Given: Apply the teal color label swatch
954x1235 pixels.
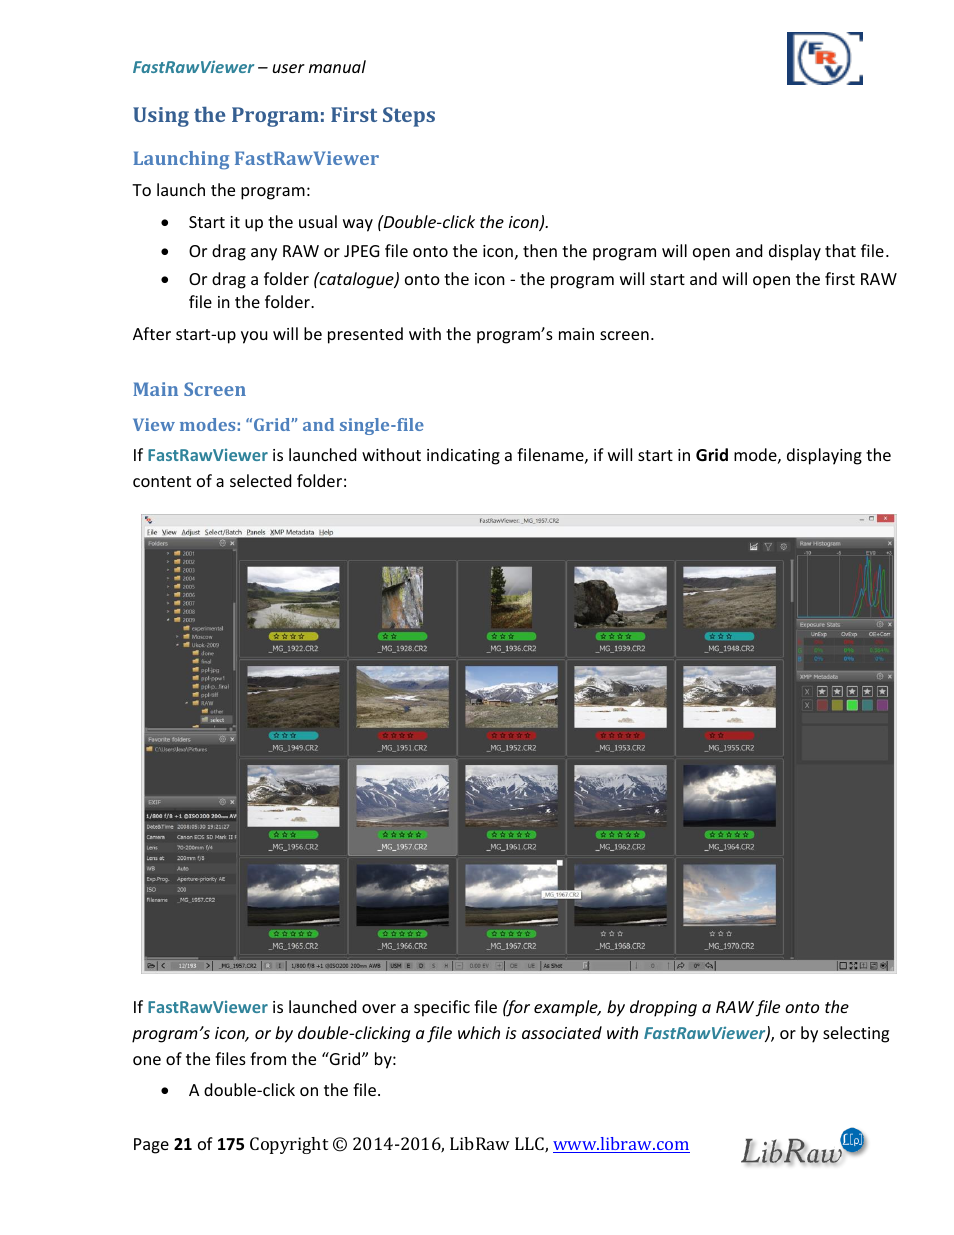Looking at the screenshot, I should click(x=867, y=705).
